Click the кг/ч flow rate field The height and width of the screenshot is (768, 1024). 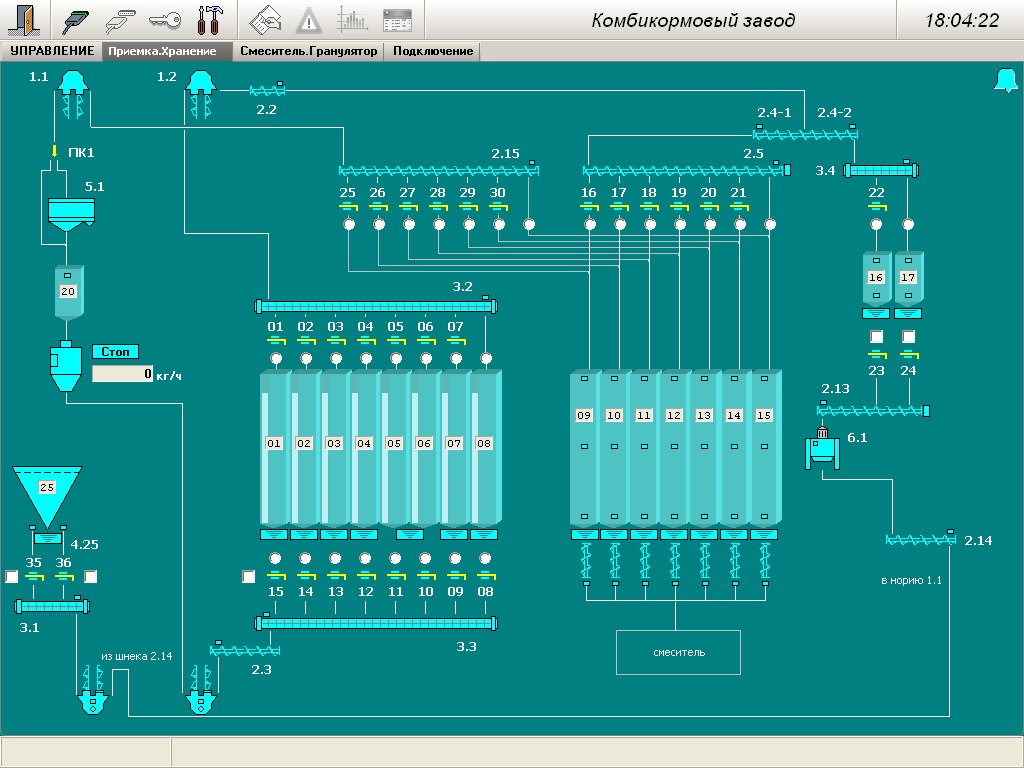(124, 374)
